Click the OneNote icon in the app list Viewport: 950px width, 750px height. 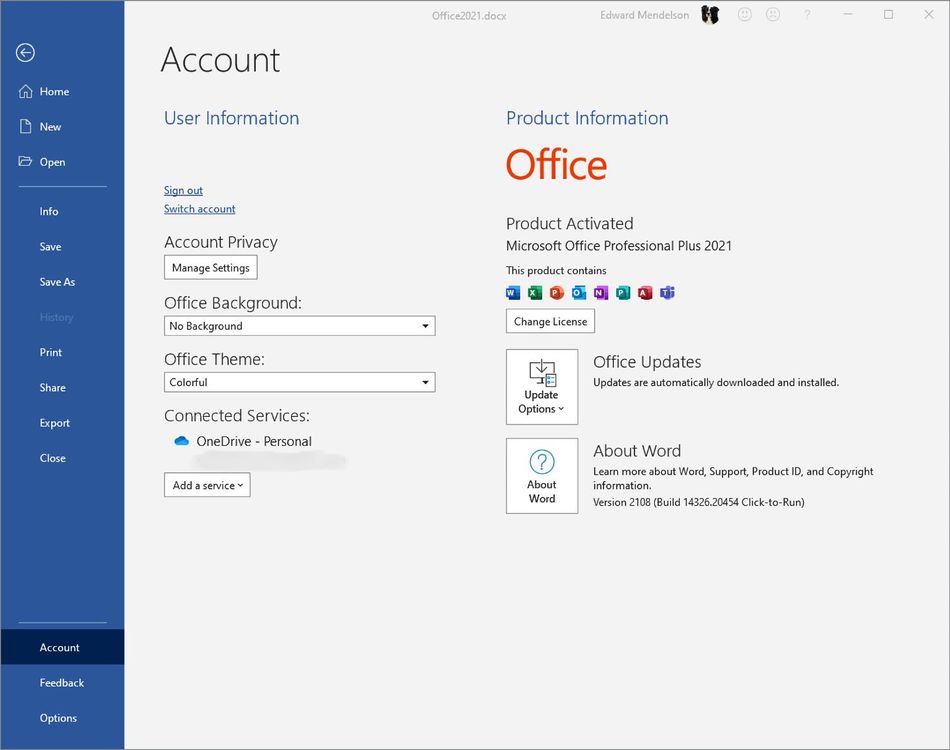pyautogui.click(x=601, y=292)
